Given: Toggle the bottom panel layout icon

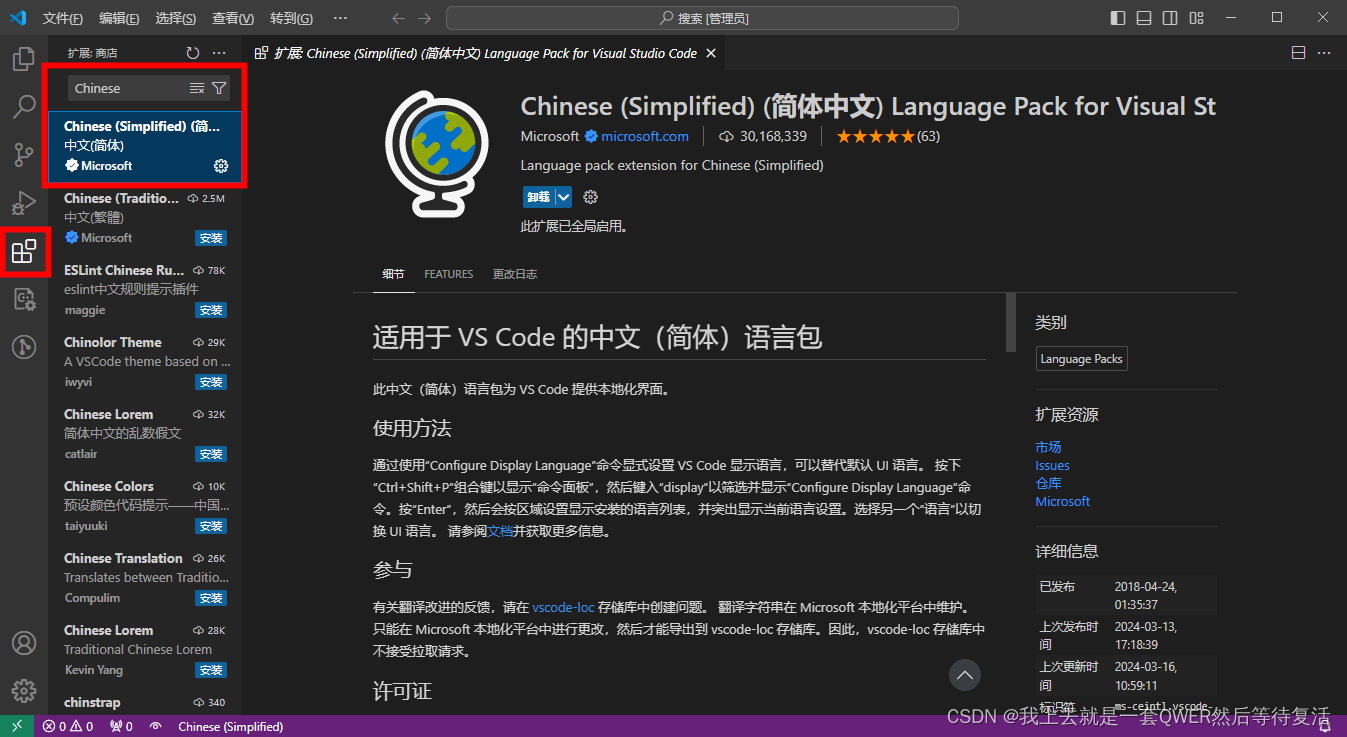Looking at the screenshot, I should (1143, 18).
